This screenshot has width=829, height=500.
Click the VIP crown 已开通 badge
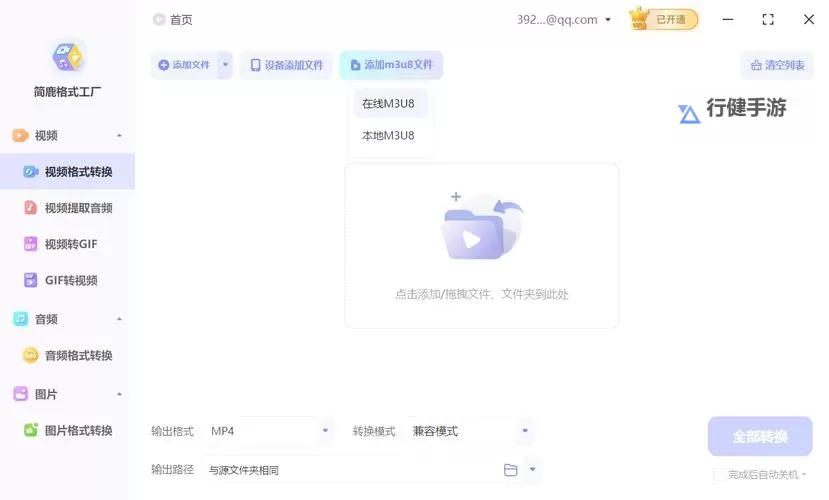[664, 20]
